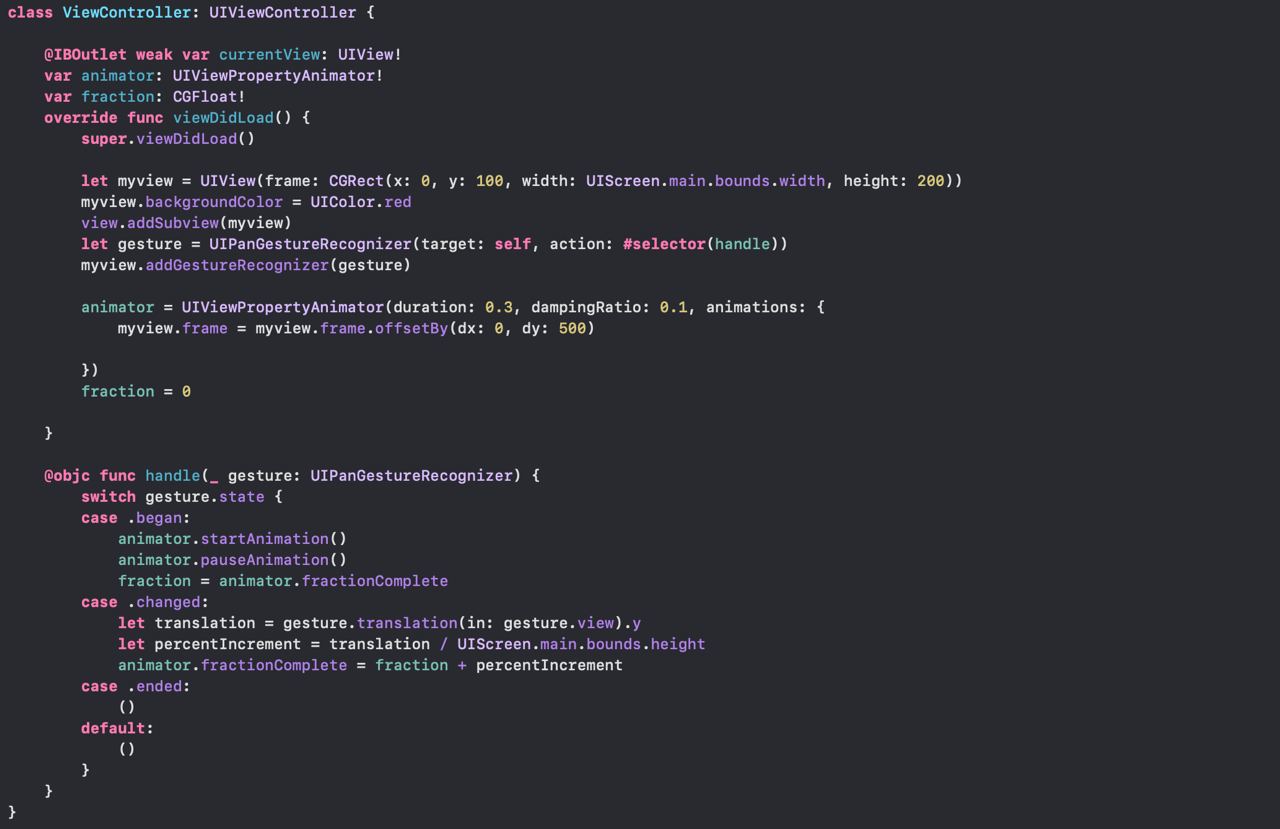
Task: Select the duration value '0.3'
Action: point(499,307)
